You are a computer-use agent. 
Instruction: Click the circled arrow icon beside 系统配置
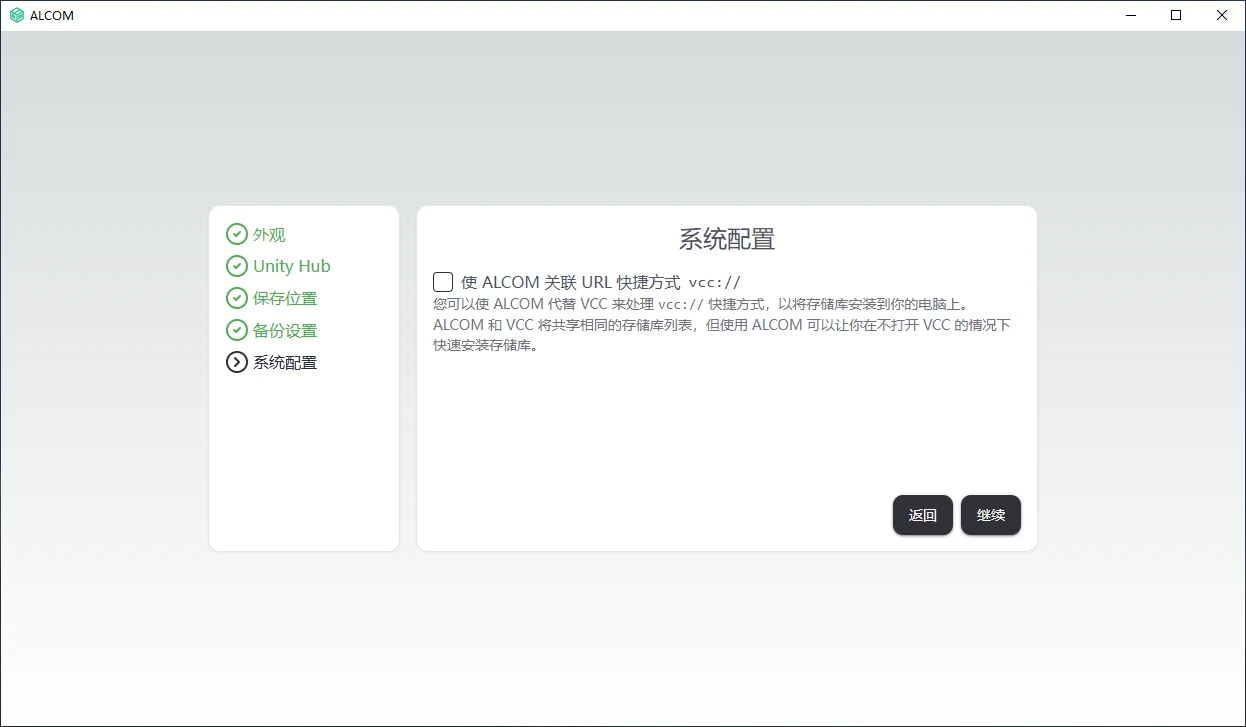pos(237,362)
